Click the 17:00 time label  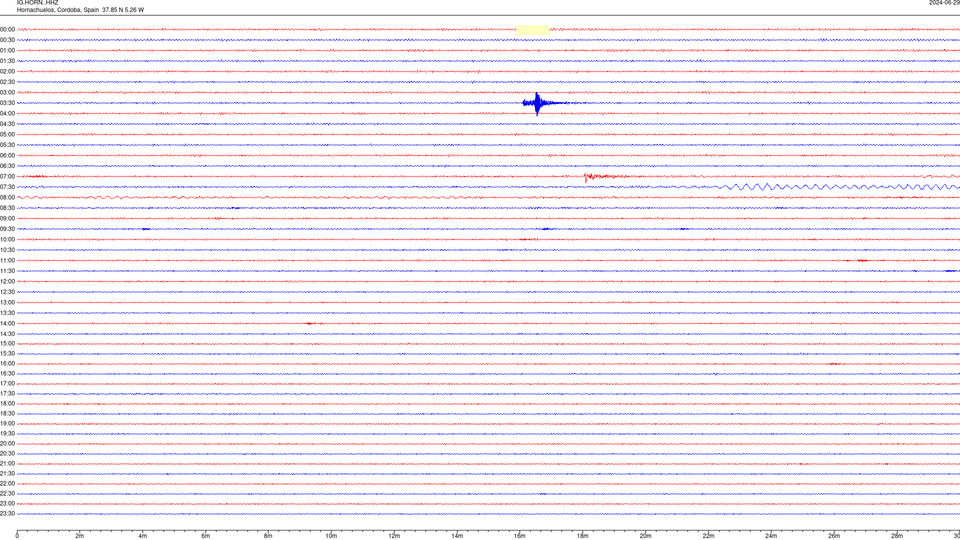point(7,384)
